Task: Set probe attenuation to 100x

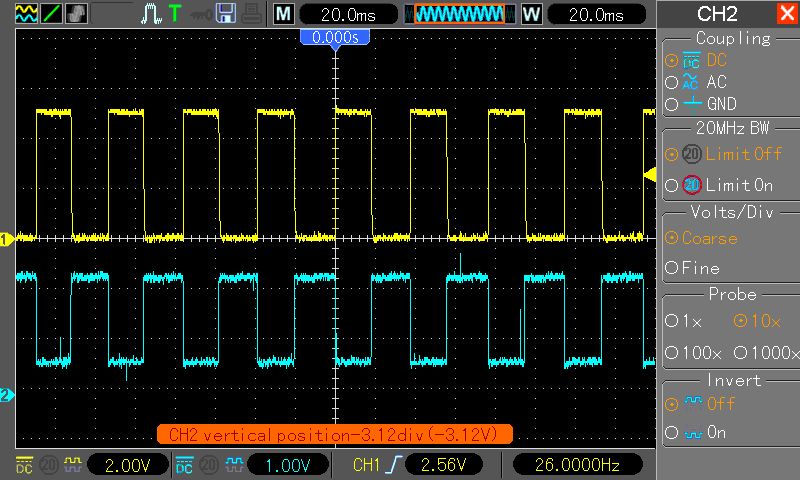Action: (x=692, y=352)
